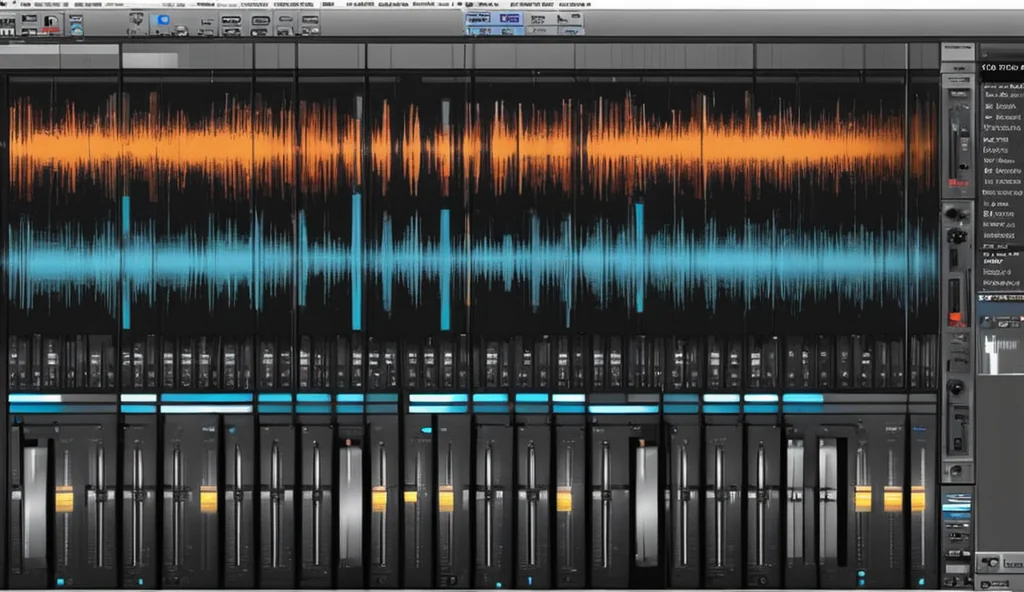This screenshot has height=592, width=1024.
Task: Click the colored icon at top-left toolbar end
Action: pos(75,24)
